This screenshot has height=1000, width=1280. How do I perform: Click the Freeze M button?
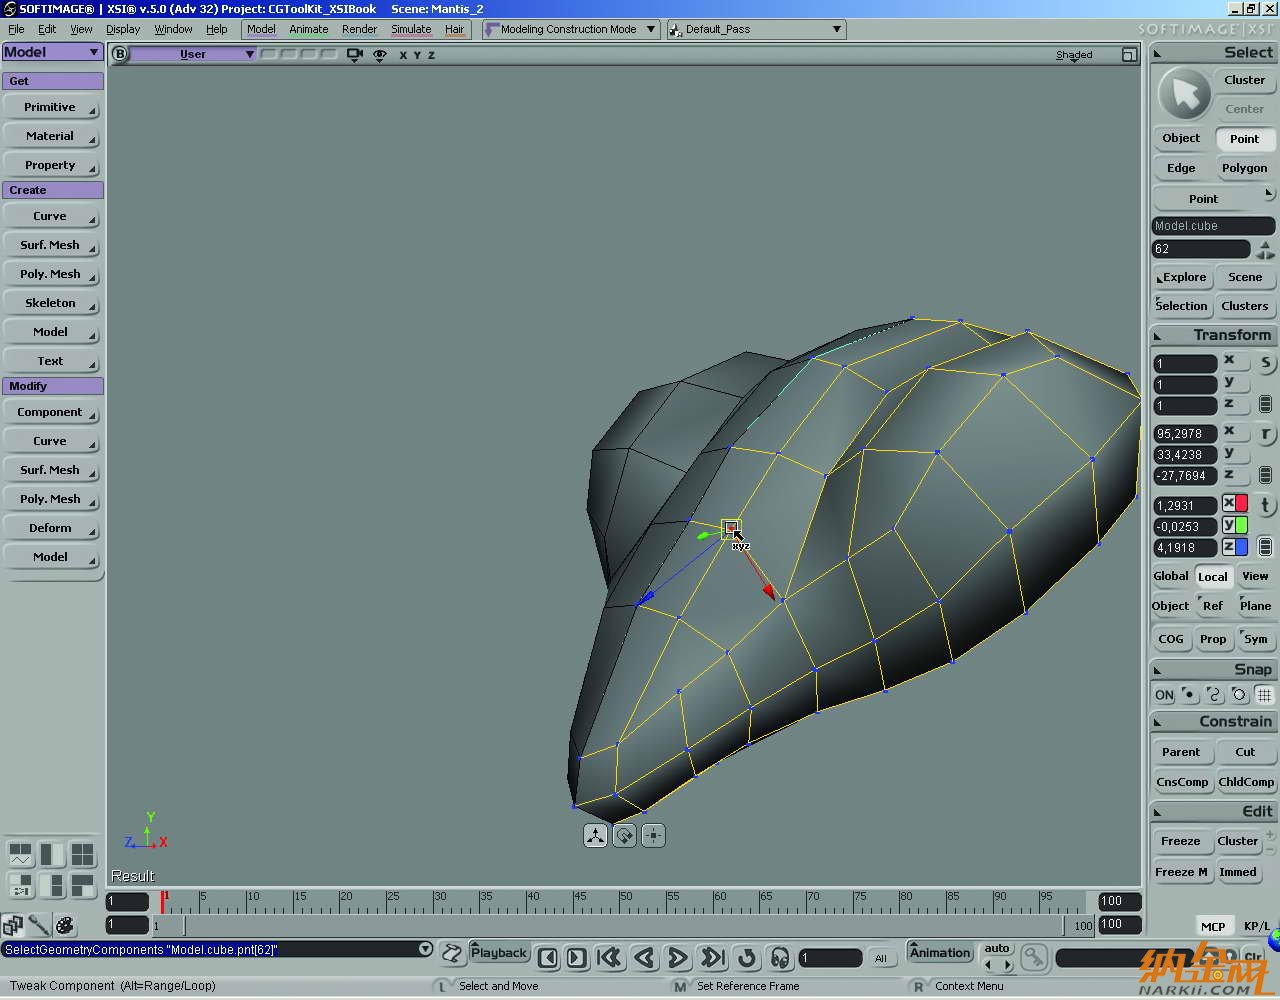coord(1182,872)
